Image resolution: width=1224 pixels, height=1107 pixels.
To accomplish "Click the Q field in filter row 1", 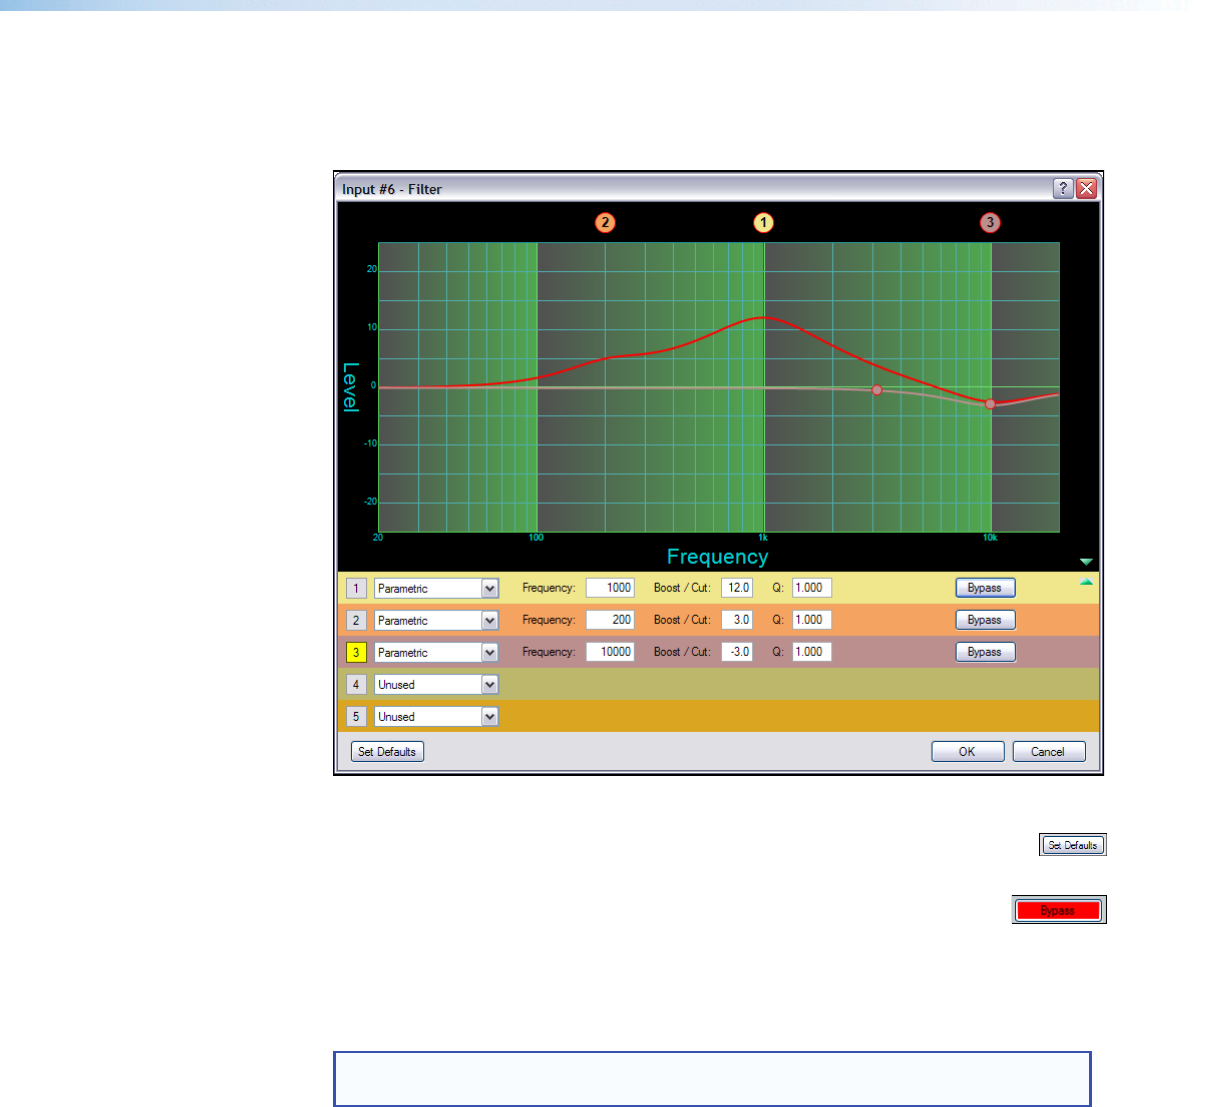I will point(812,588).
